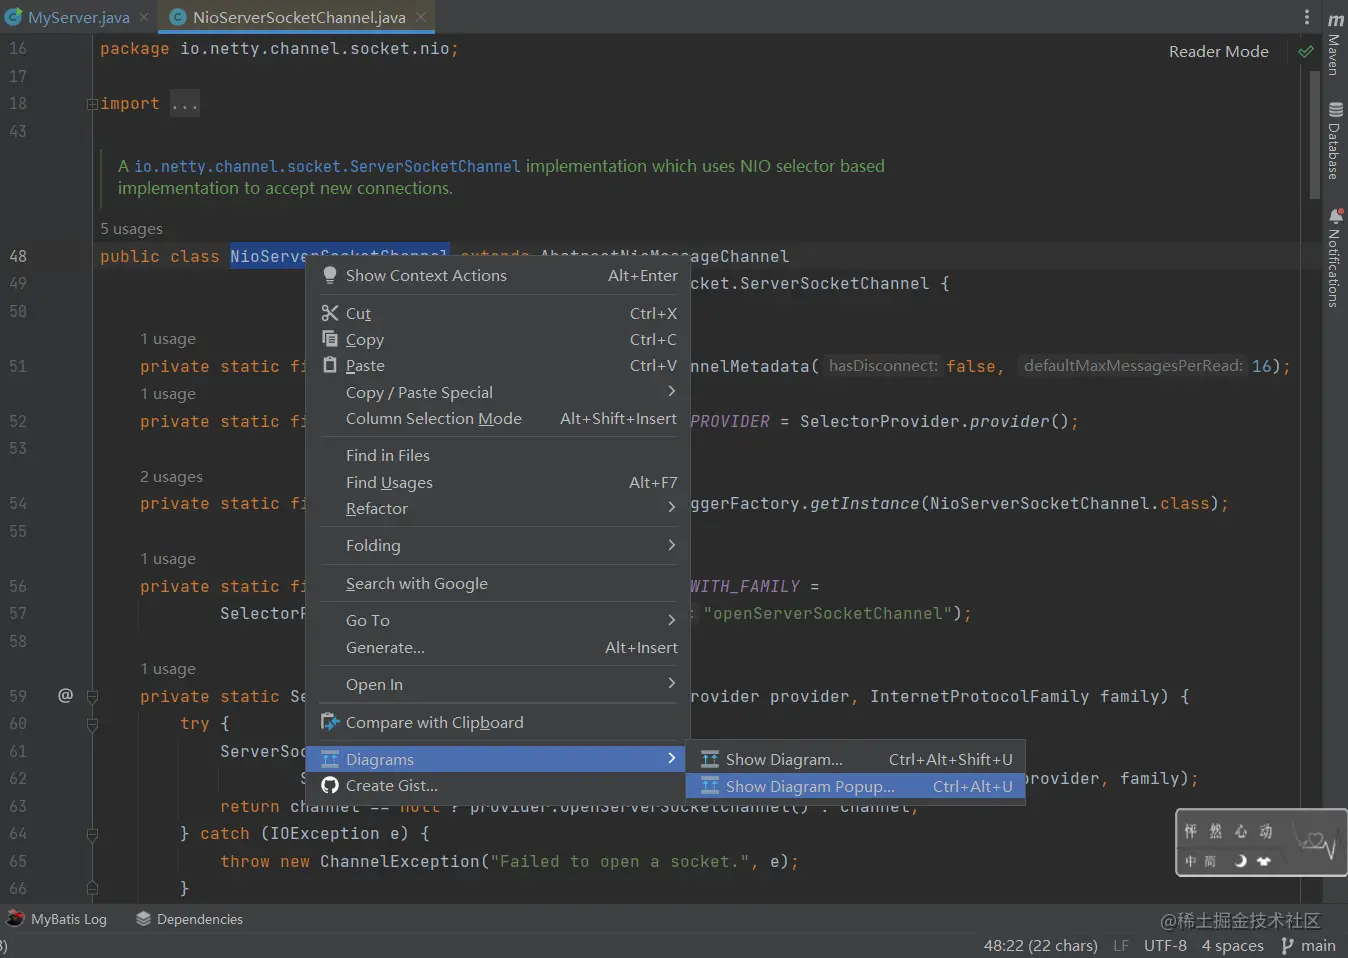1348x958 pixels.
Task: Click the Diagrams menu icon
Action: 330,759
